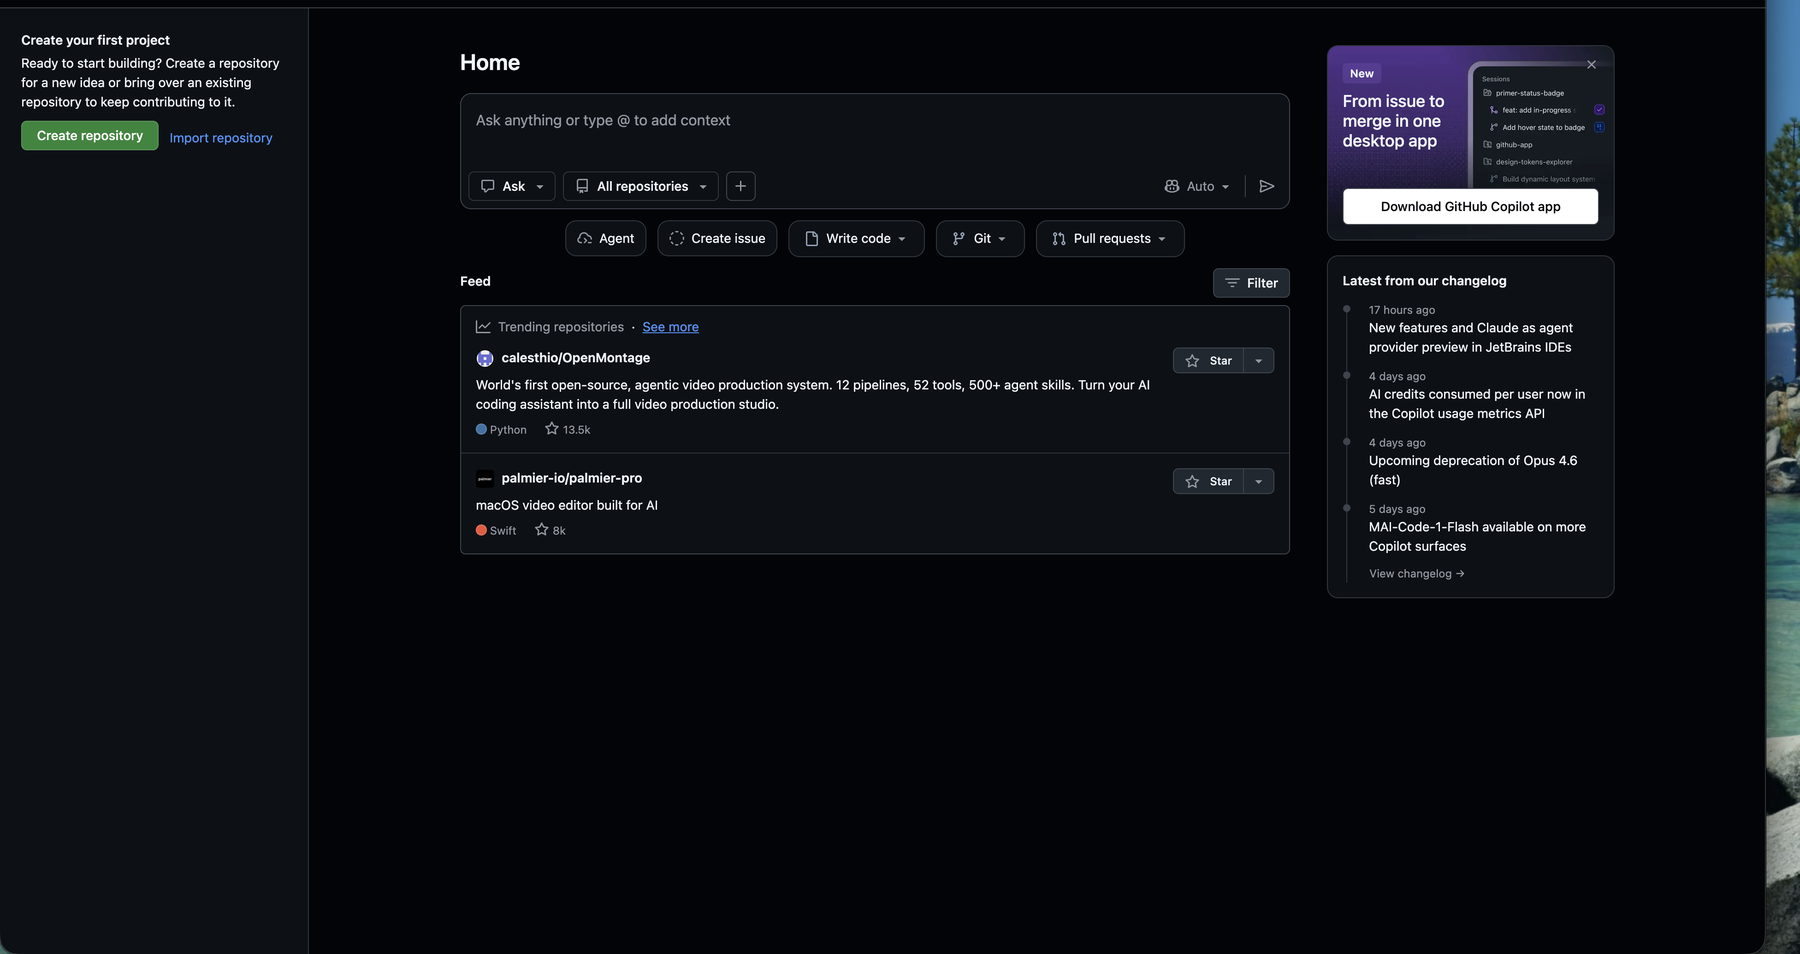Click the star icon on OpenMontage Star button
This screenshot has height=954, width=1800.
click(x=1192, y=361)
